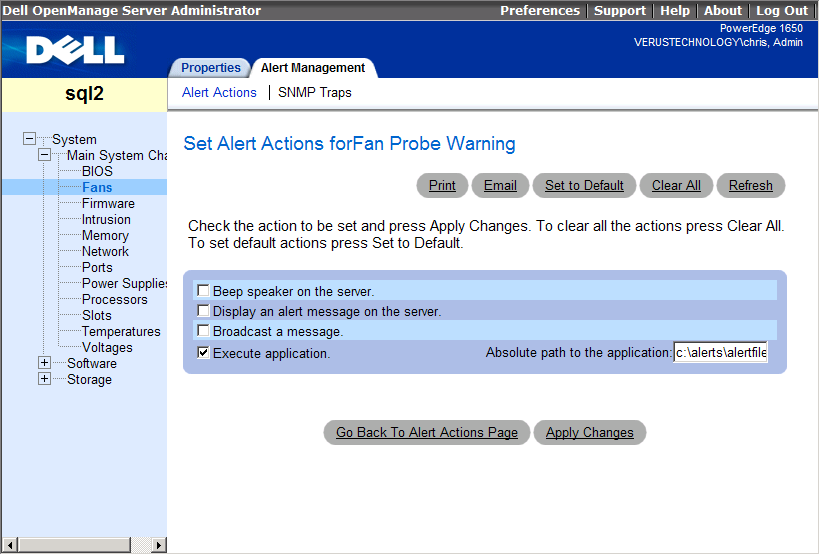Open Preferences in the top bar

[539, 10]
